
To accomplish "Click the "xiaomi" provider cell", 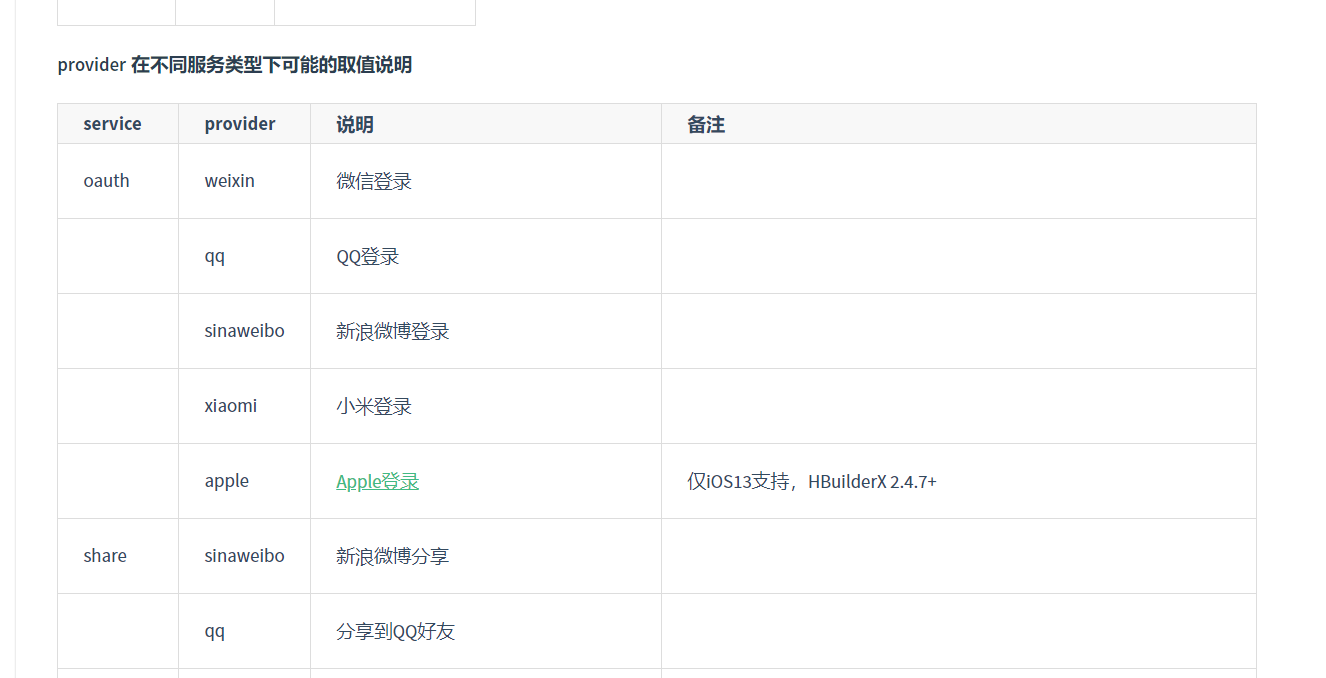I will tap(231, 406).
